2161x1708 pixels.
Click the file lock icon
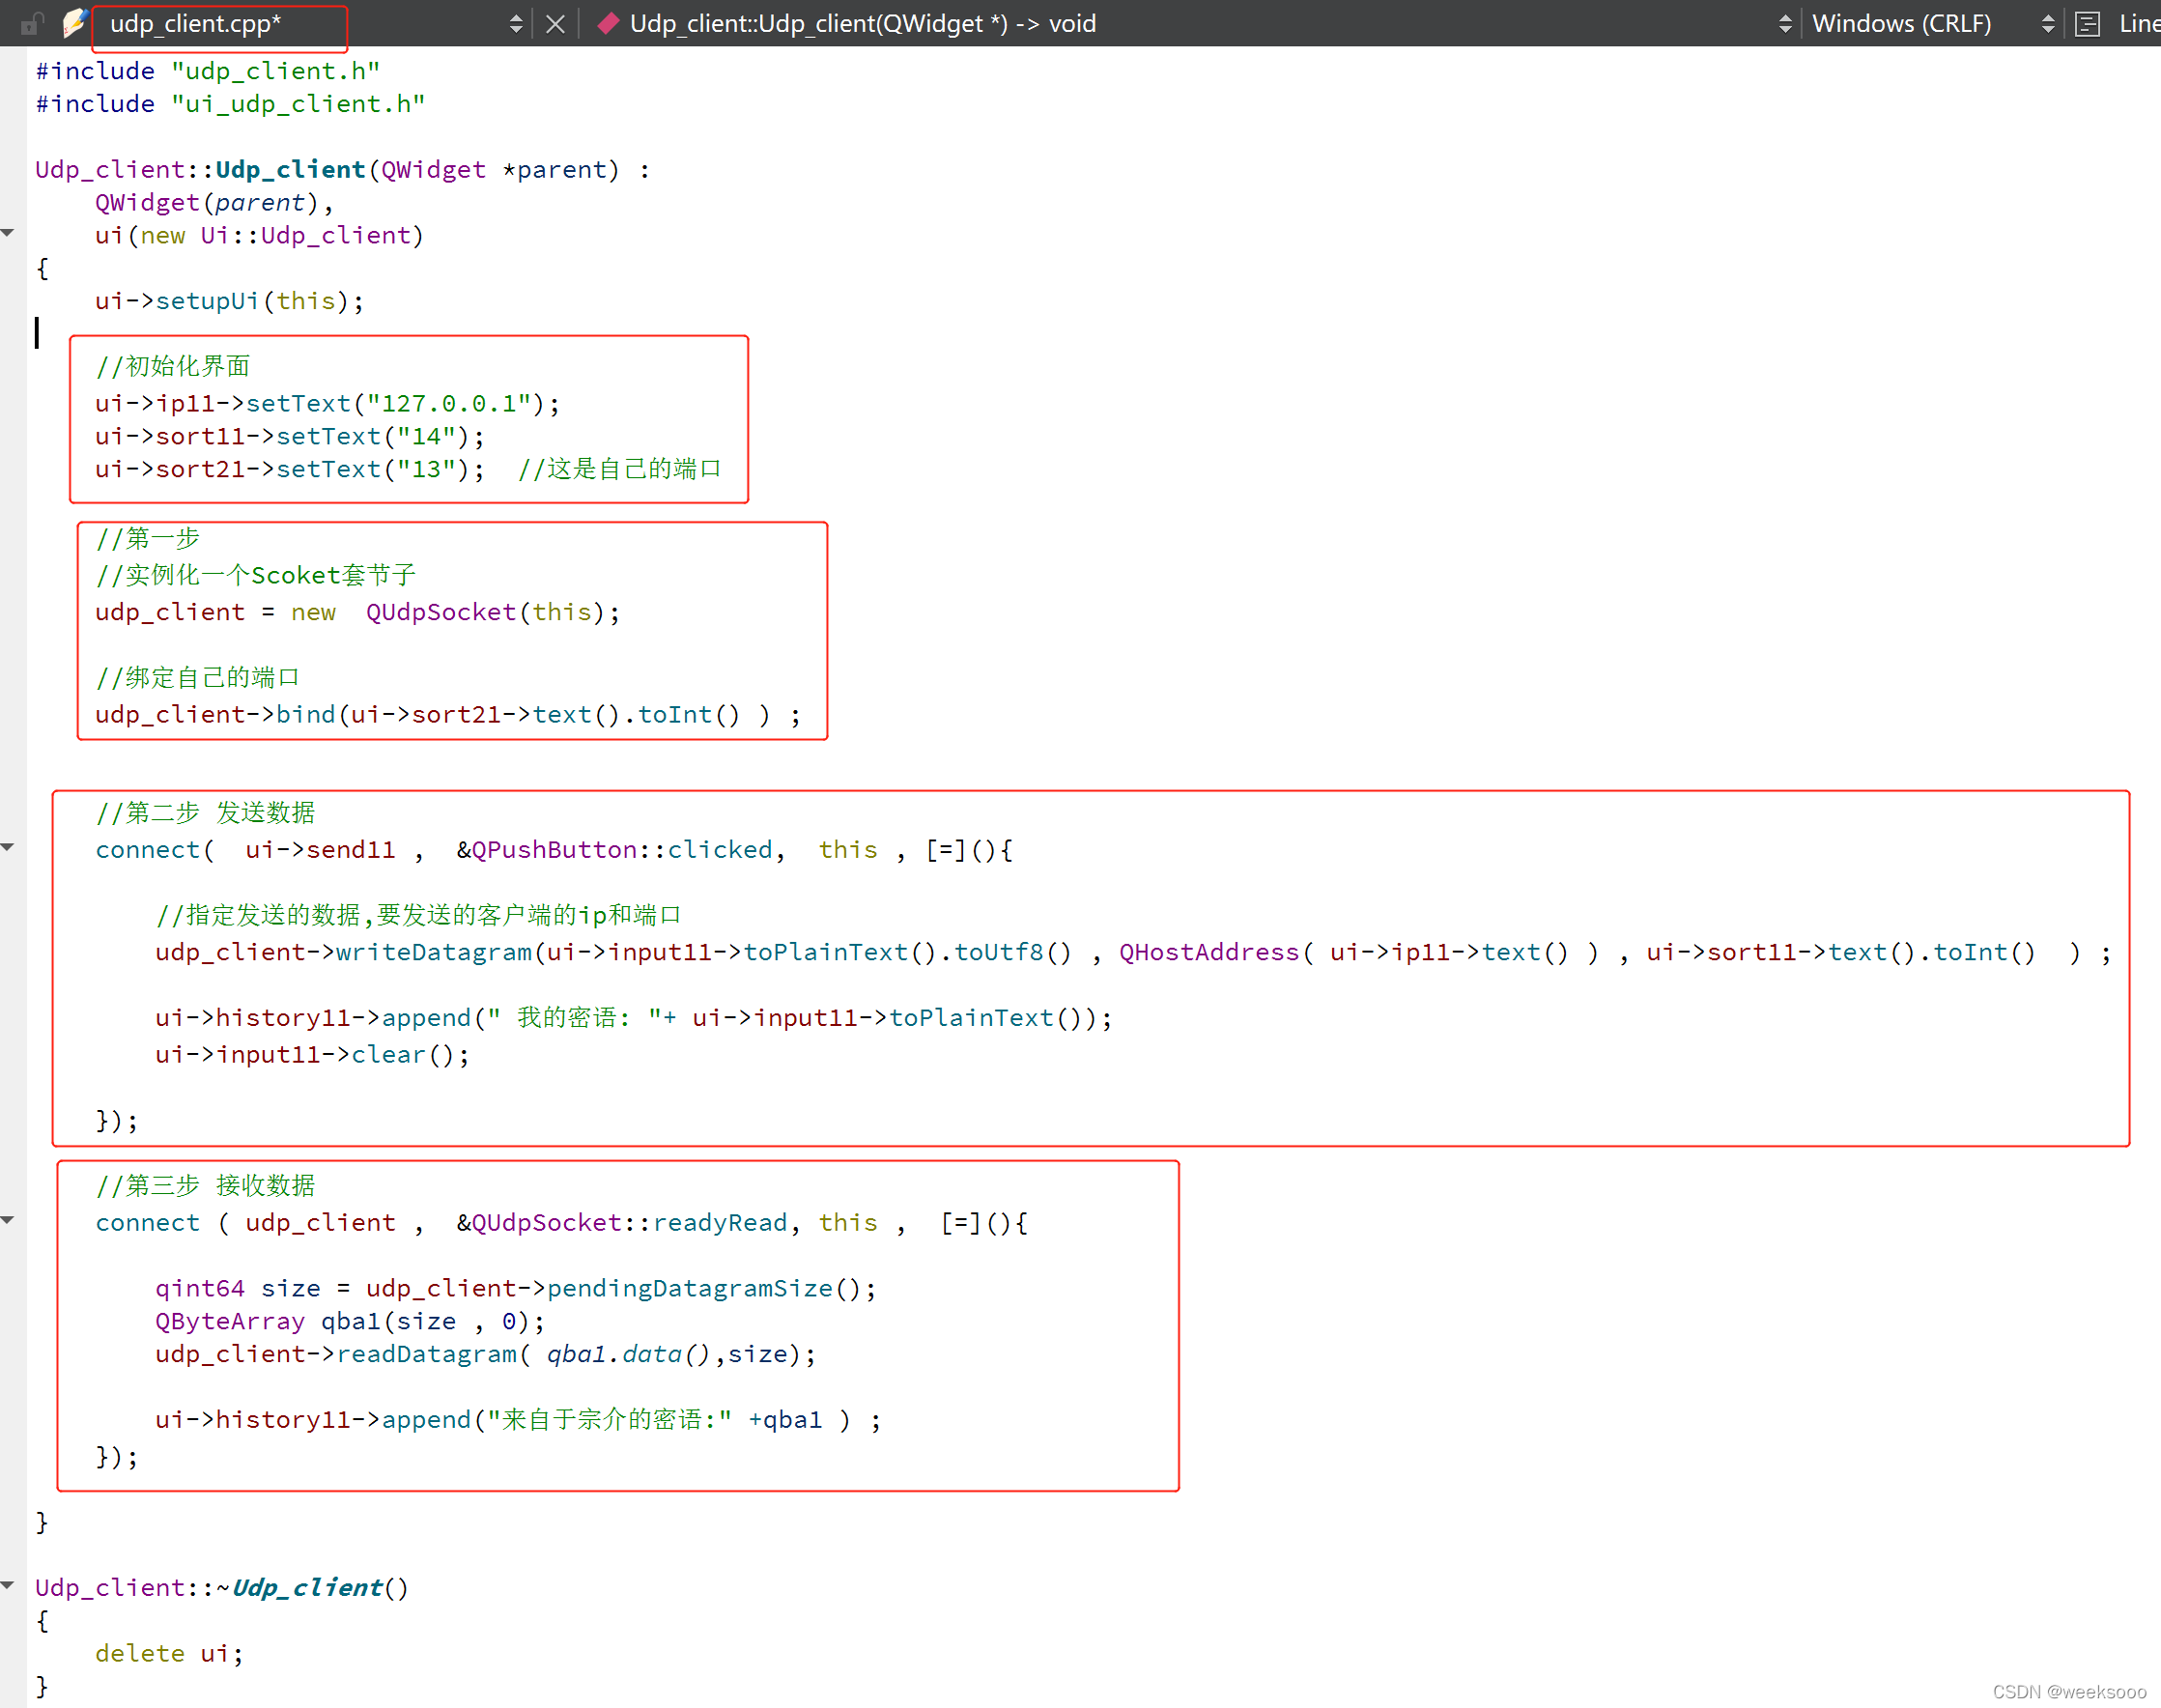tap(33, 23)
